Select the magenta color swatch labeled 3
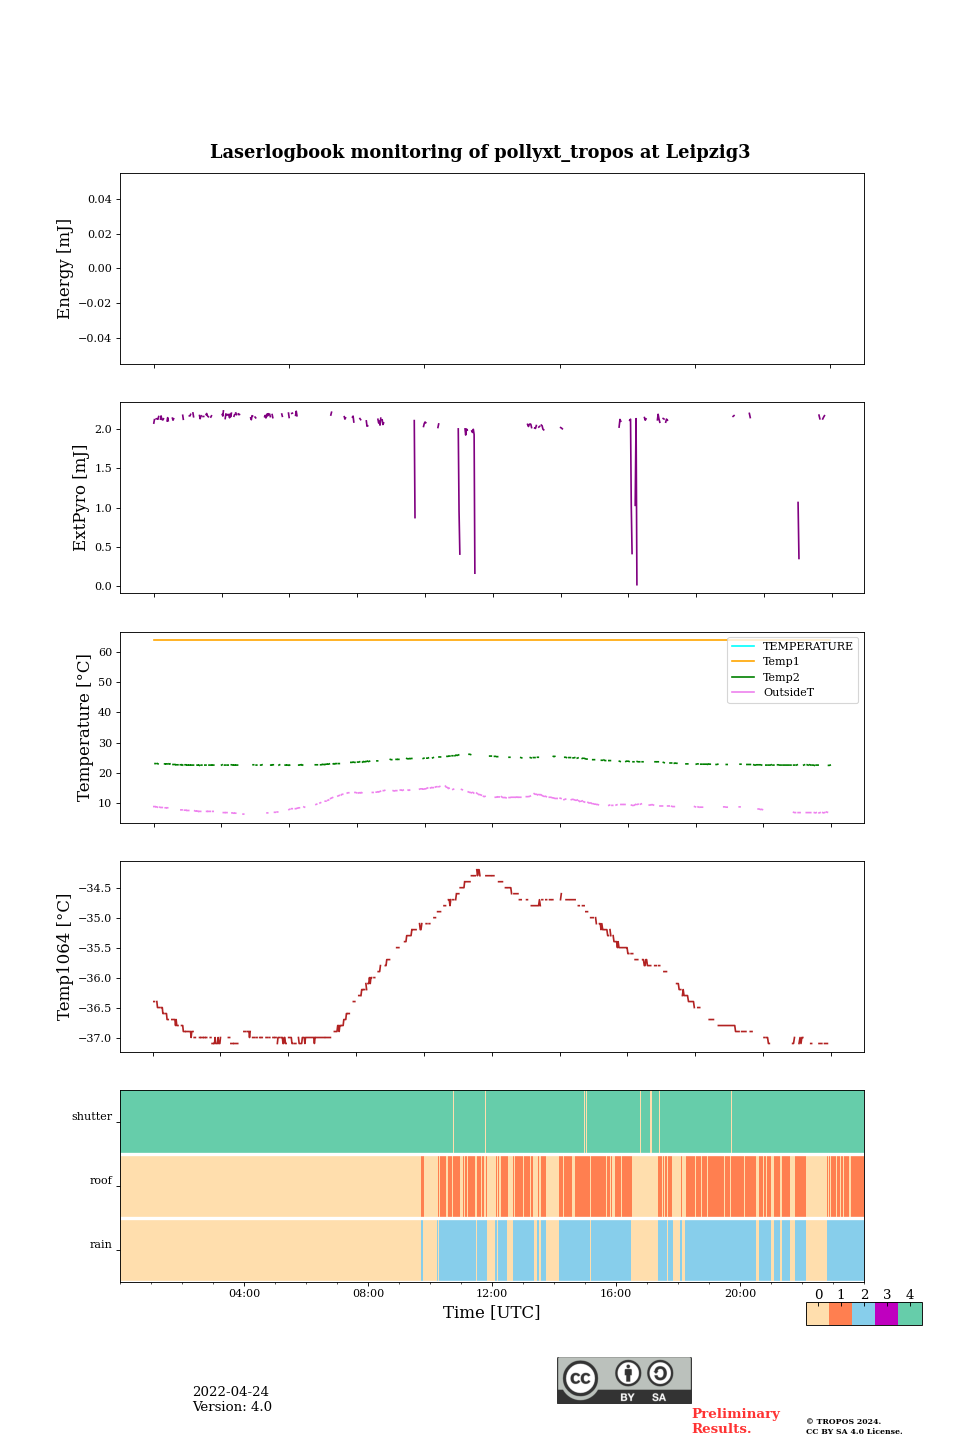Screen dimensions: 960x1440 click(x=886, y=1314)
